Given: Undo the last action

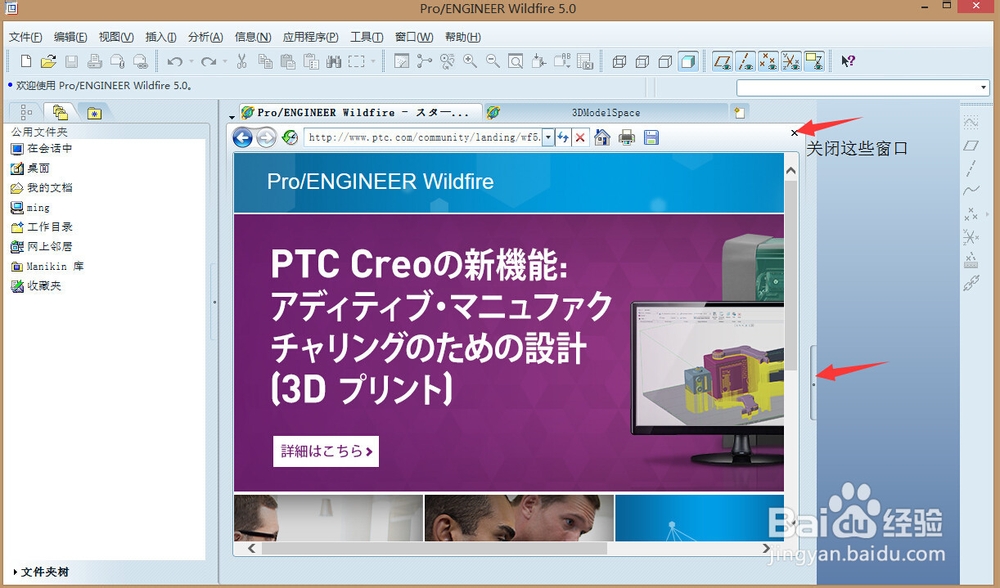Looking at the screenshot, I should (x=175, y=61).
